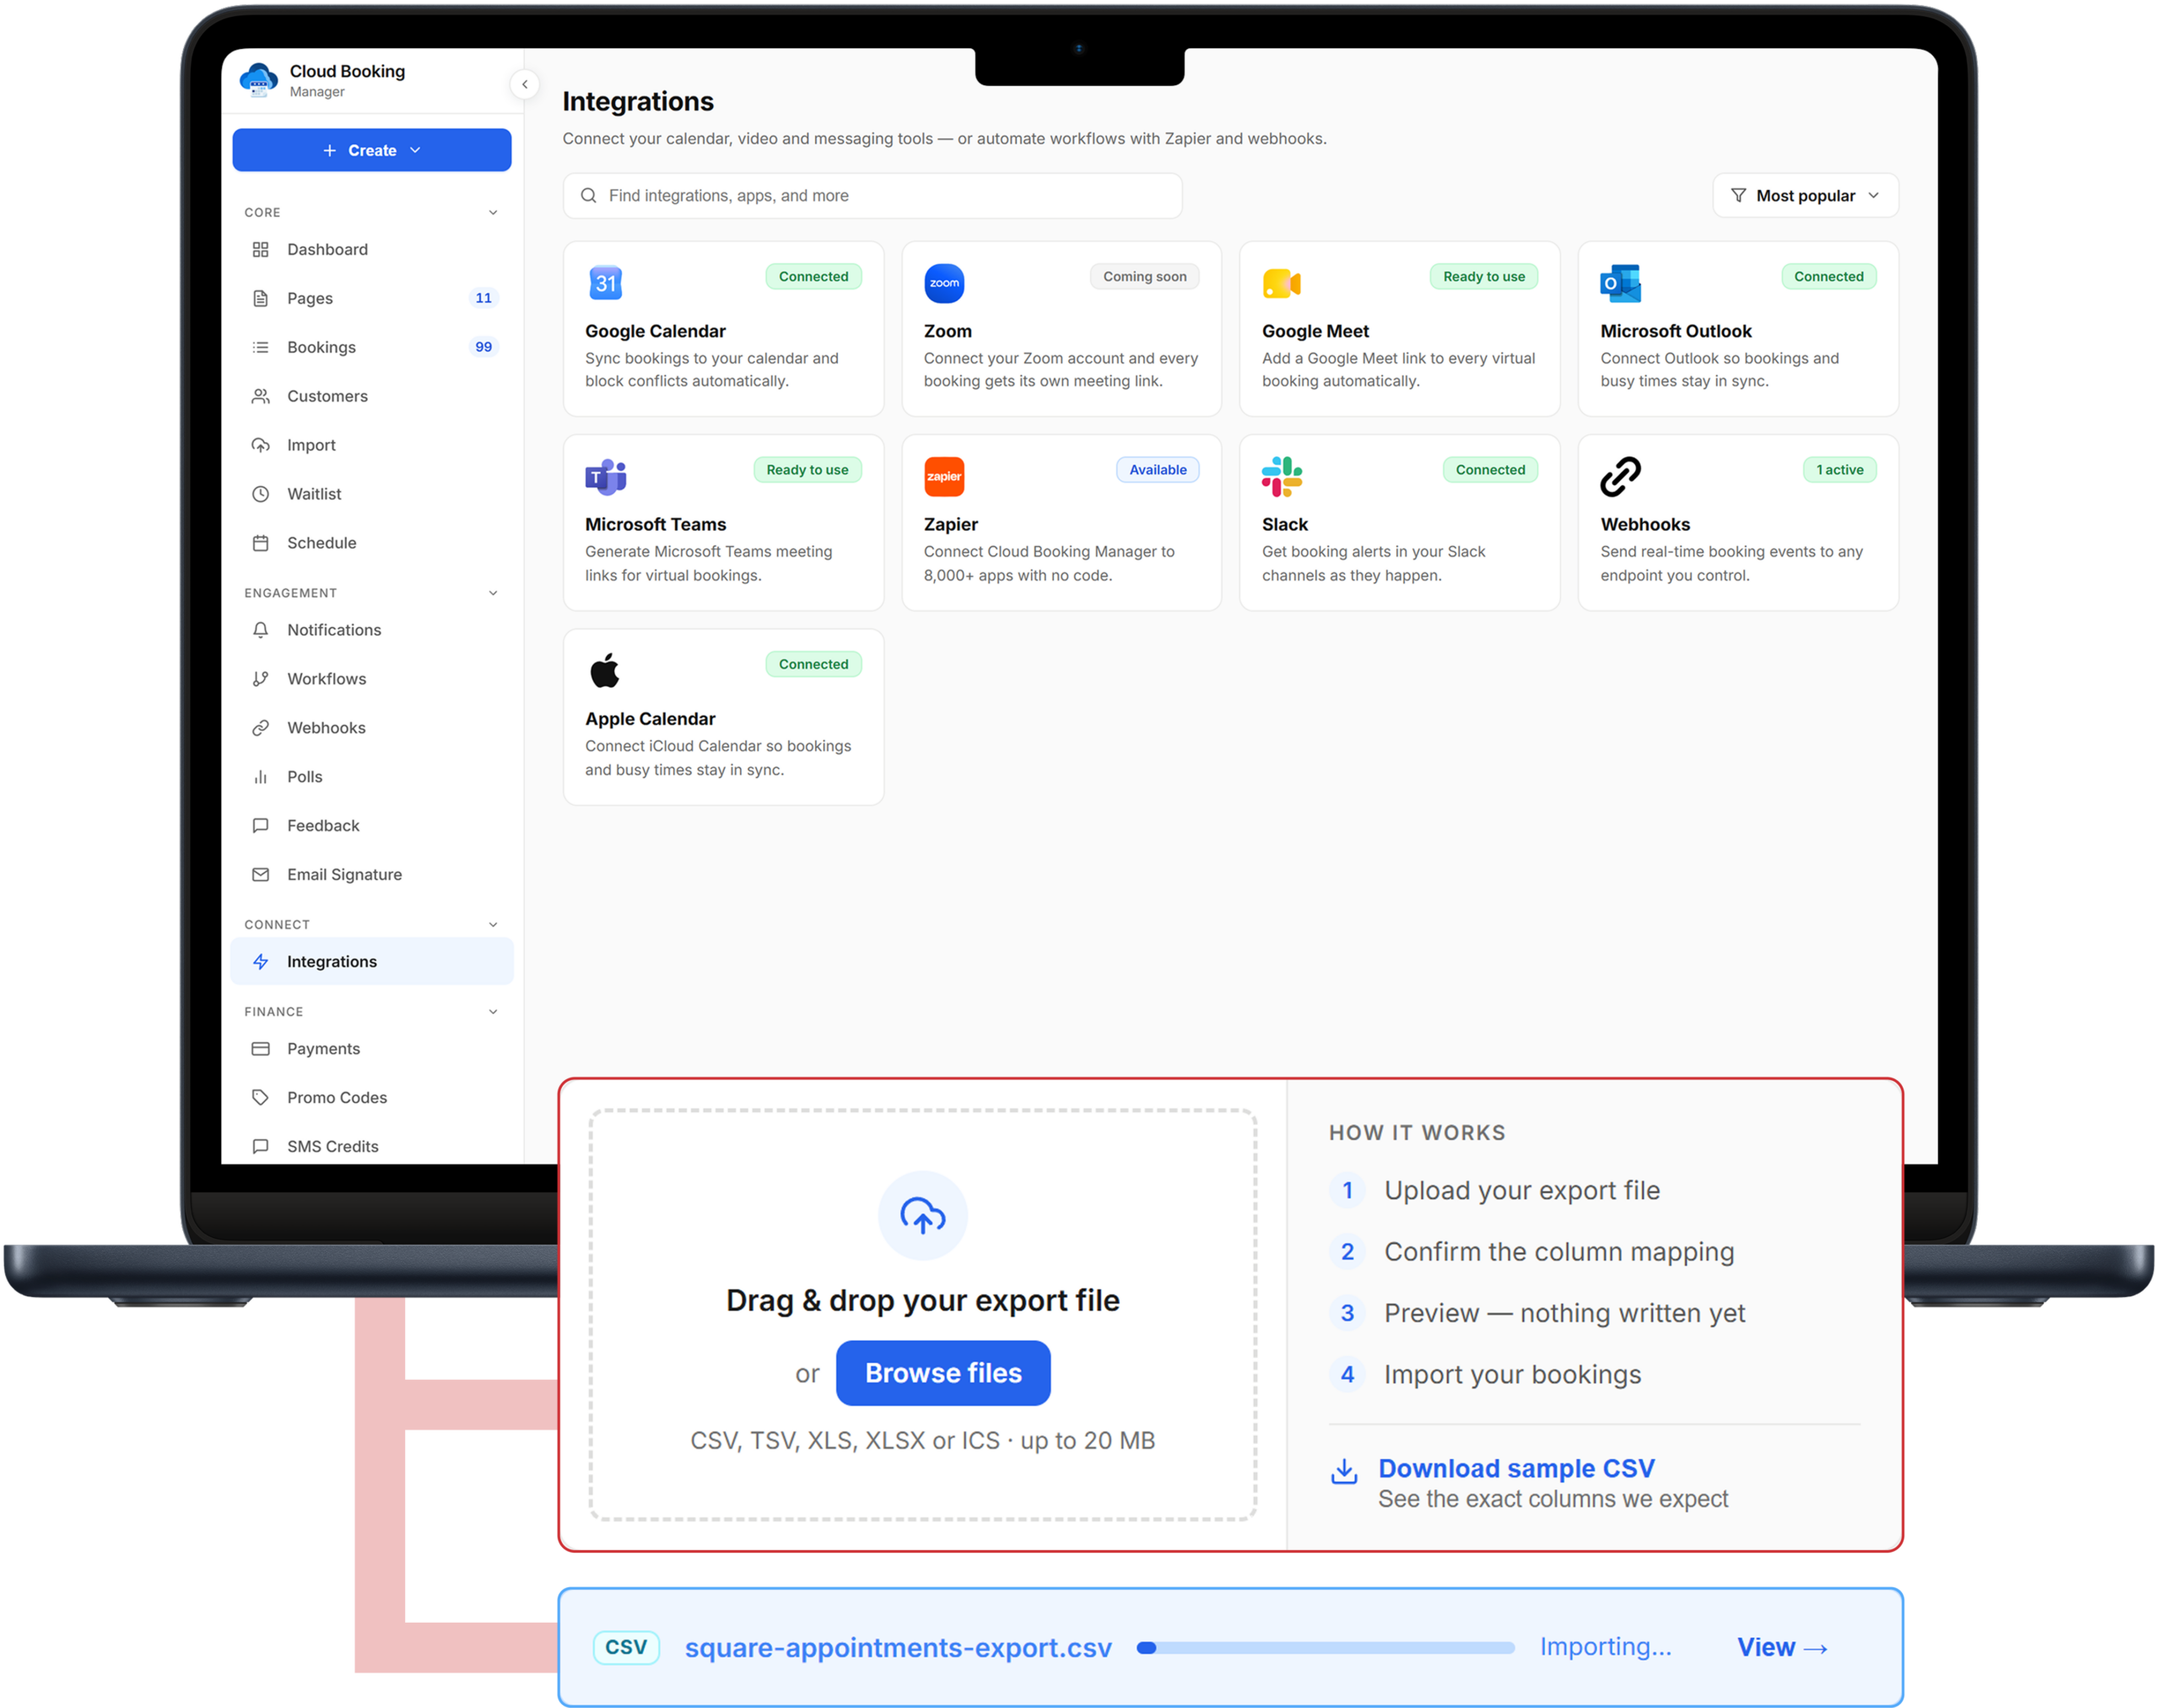Collapse the FINANCE section chevron
2160x1708 pixels.
point(493,1012)
